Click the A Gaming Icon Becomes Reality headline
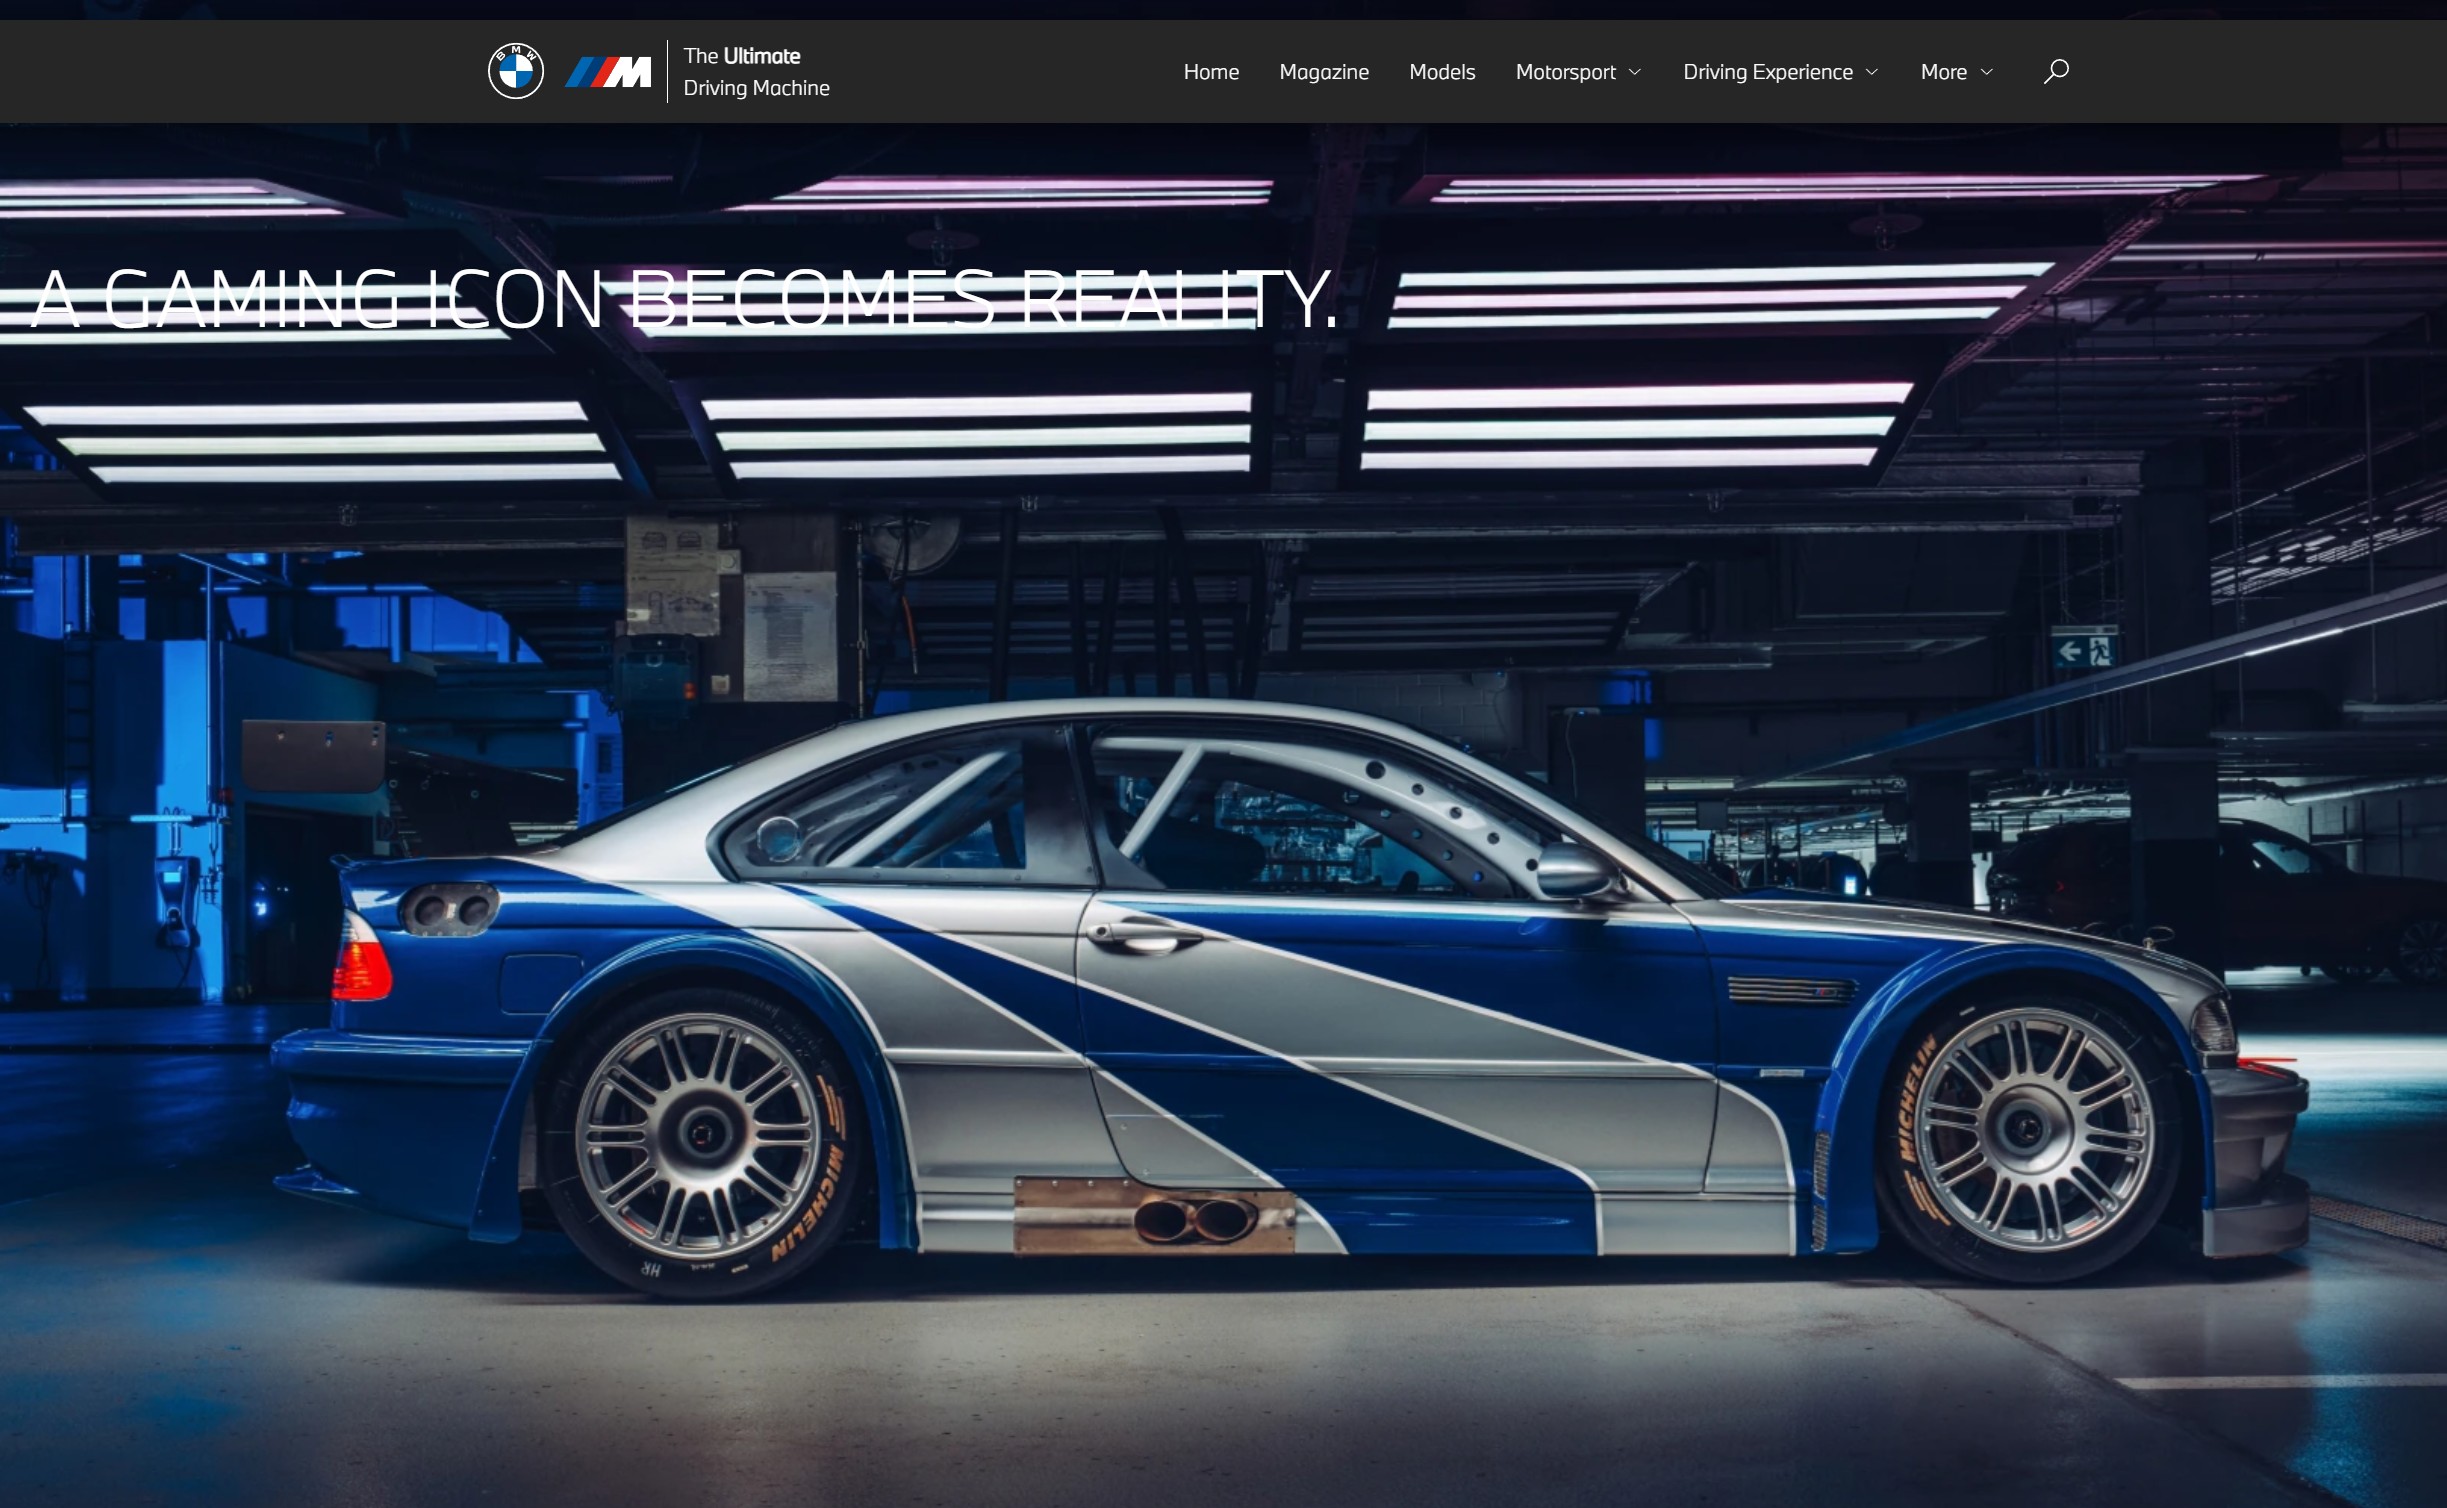Screen dimensions: 2447x1508 coord(684,299)
